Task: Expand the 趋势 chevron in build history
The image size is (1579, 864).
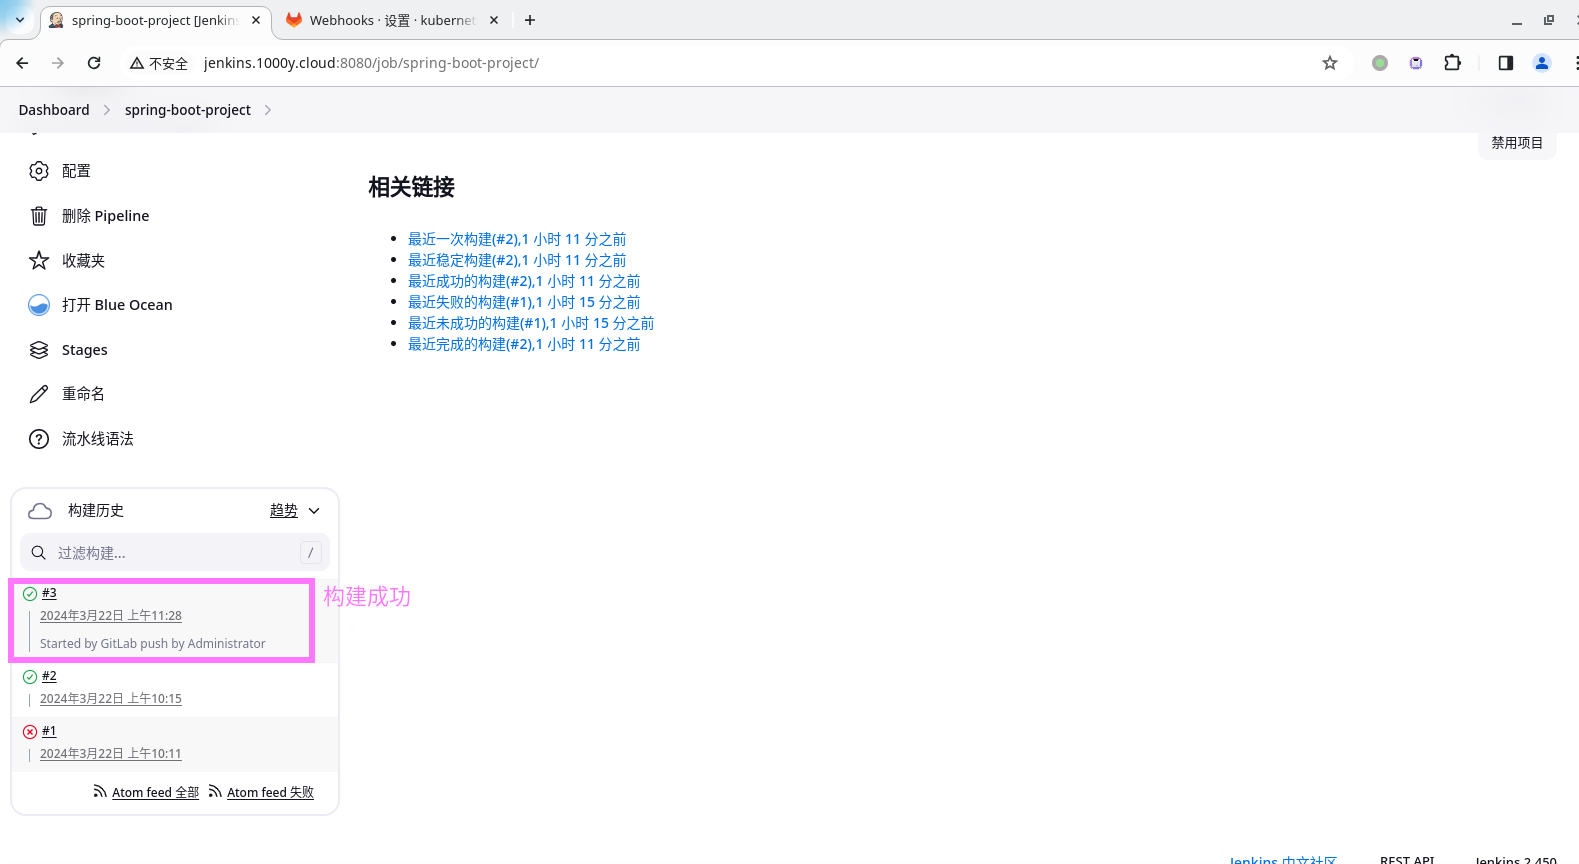Action: point(314,511)
